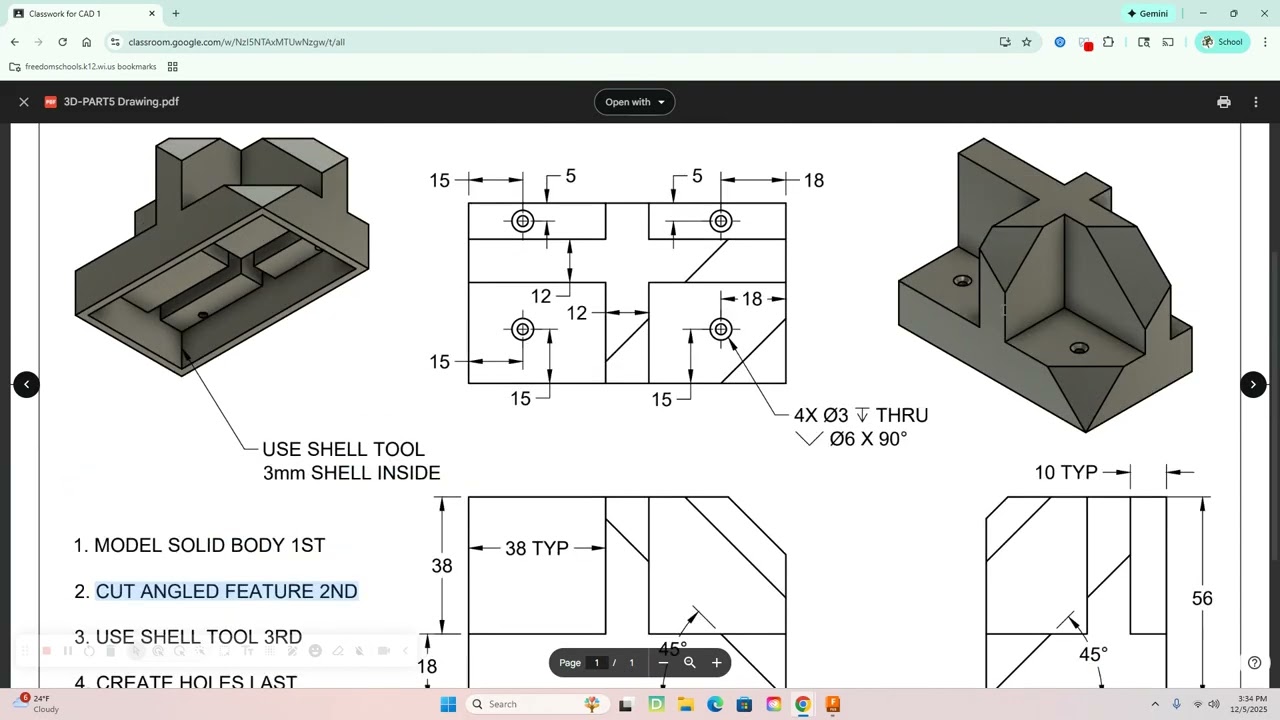Open the apps grid icon in bookmarks bar

coord(172,67)
